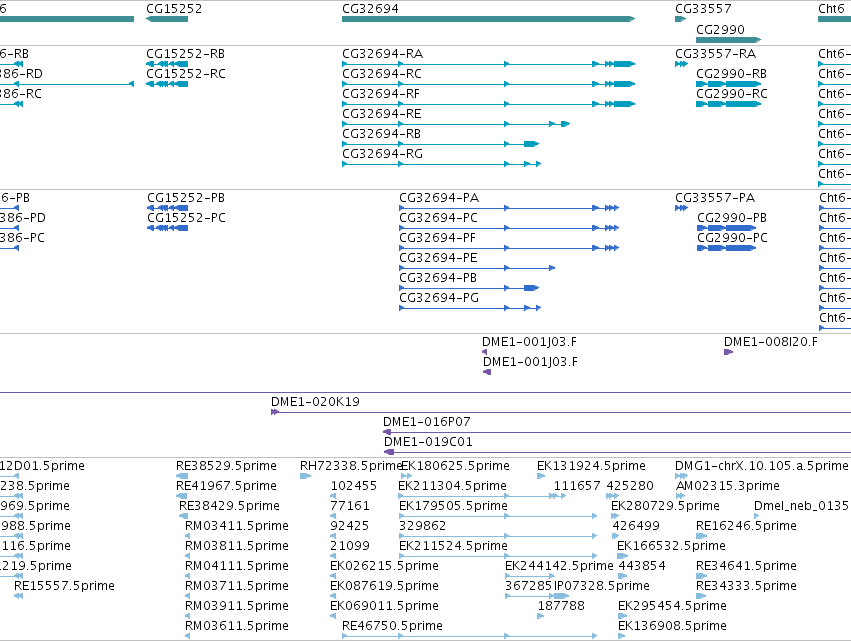Select the DME1-008I20.F feature

[771, 342]
